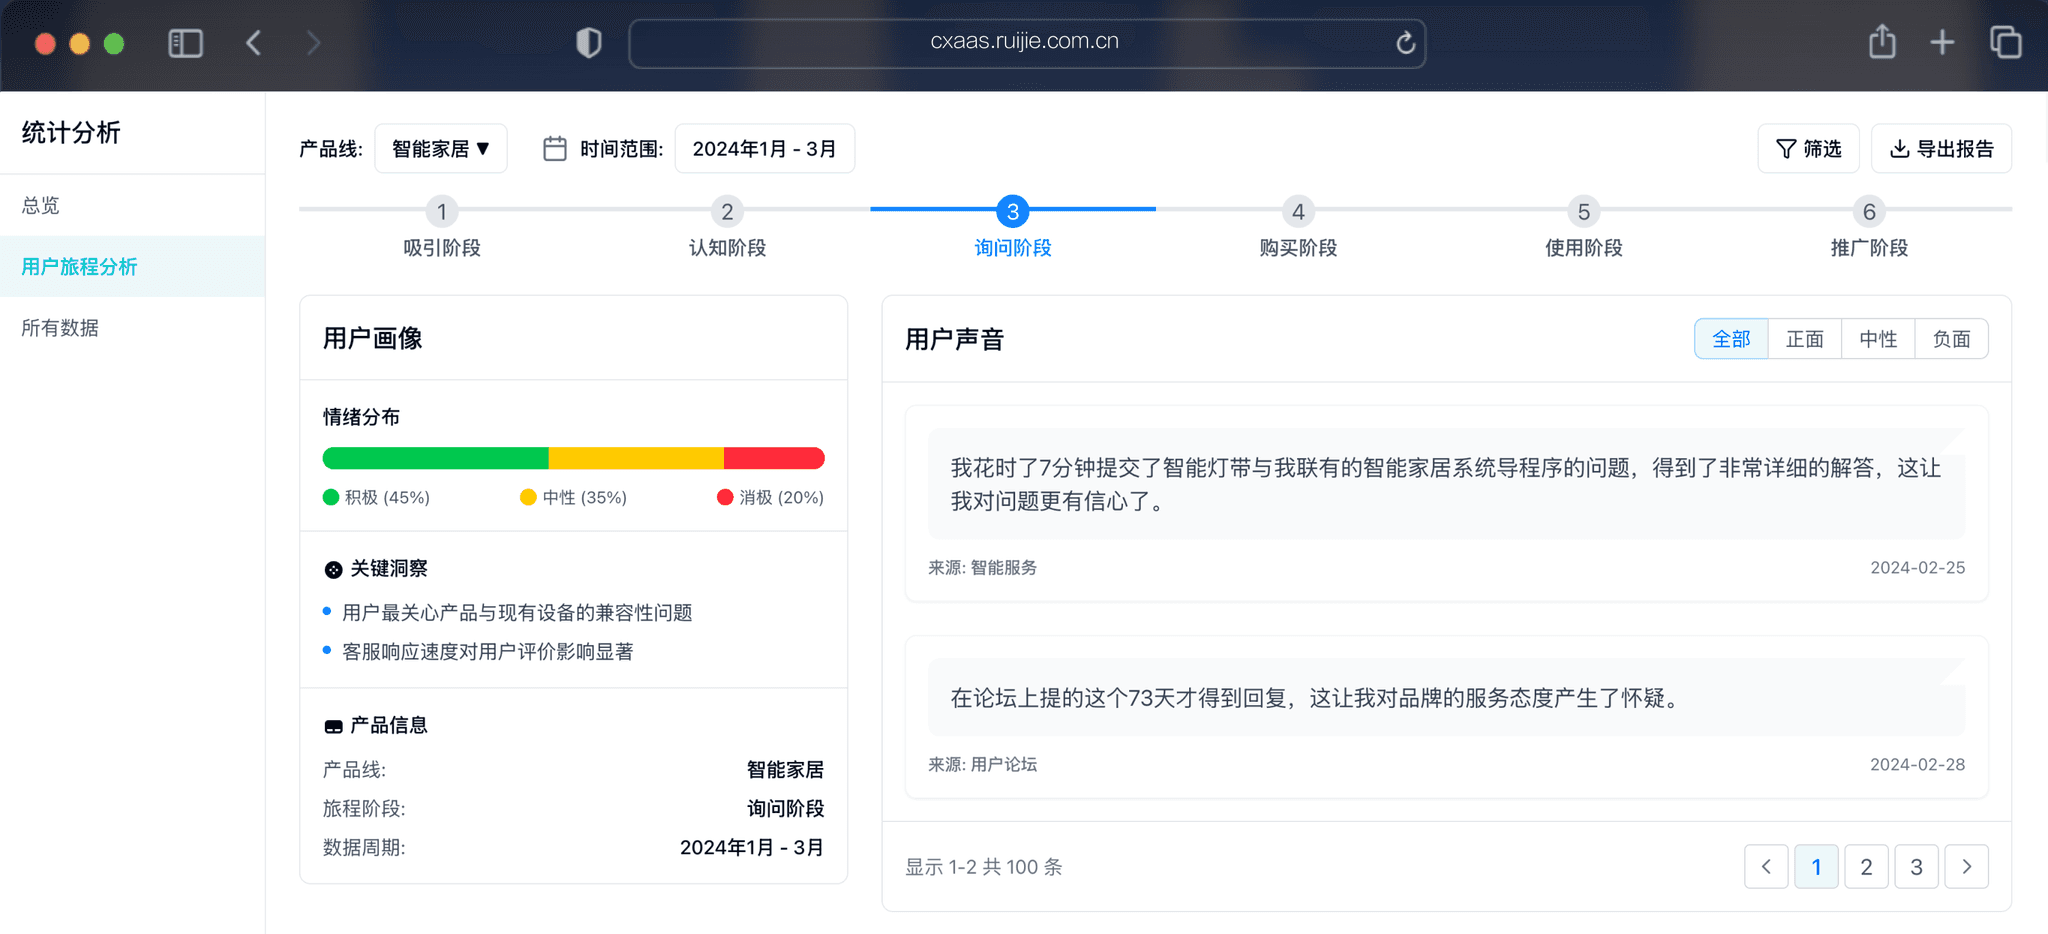Click the 产品信息 heading icon
2048x934 pixels.
pyautogui.click(x=333, y=726)
